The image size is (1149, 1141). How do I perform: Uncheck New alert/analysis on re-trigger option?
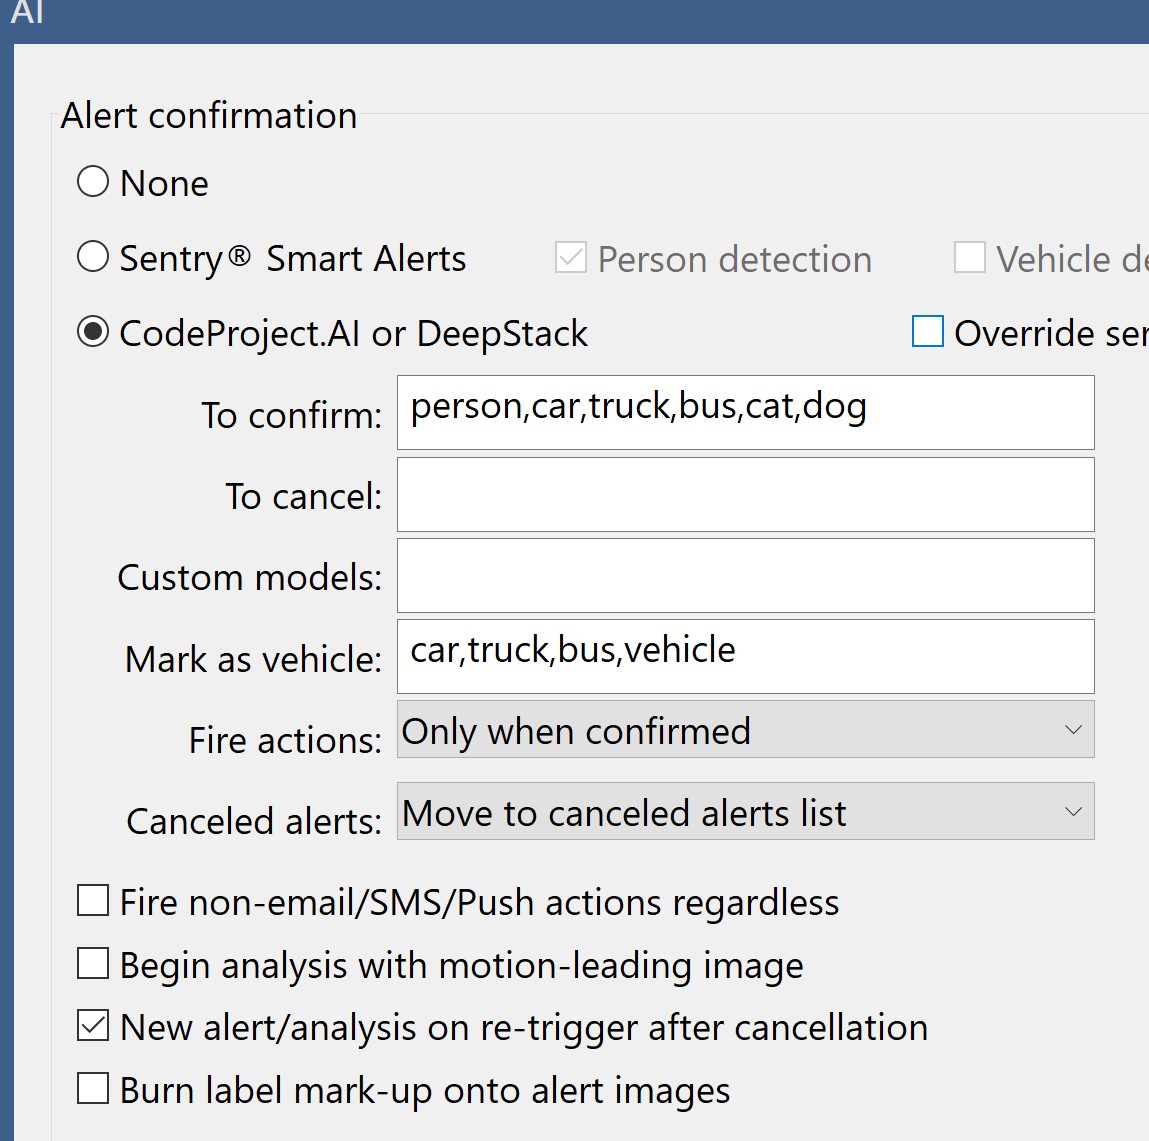(93, 1026)
